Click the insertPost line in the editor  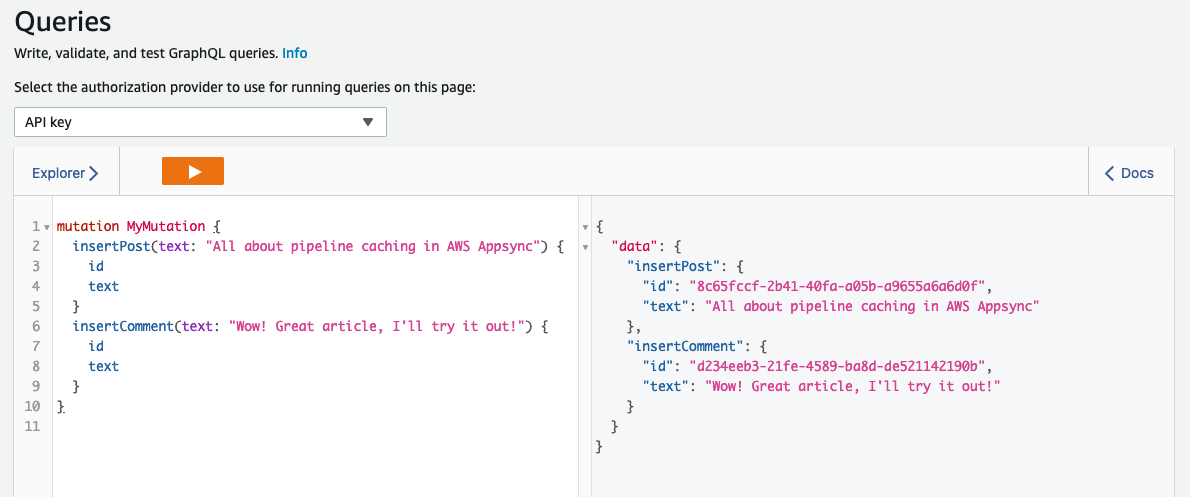pyautogui.click(x=319, y=246)
